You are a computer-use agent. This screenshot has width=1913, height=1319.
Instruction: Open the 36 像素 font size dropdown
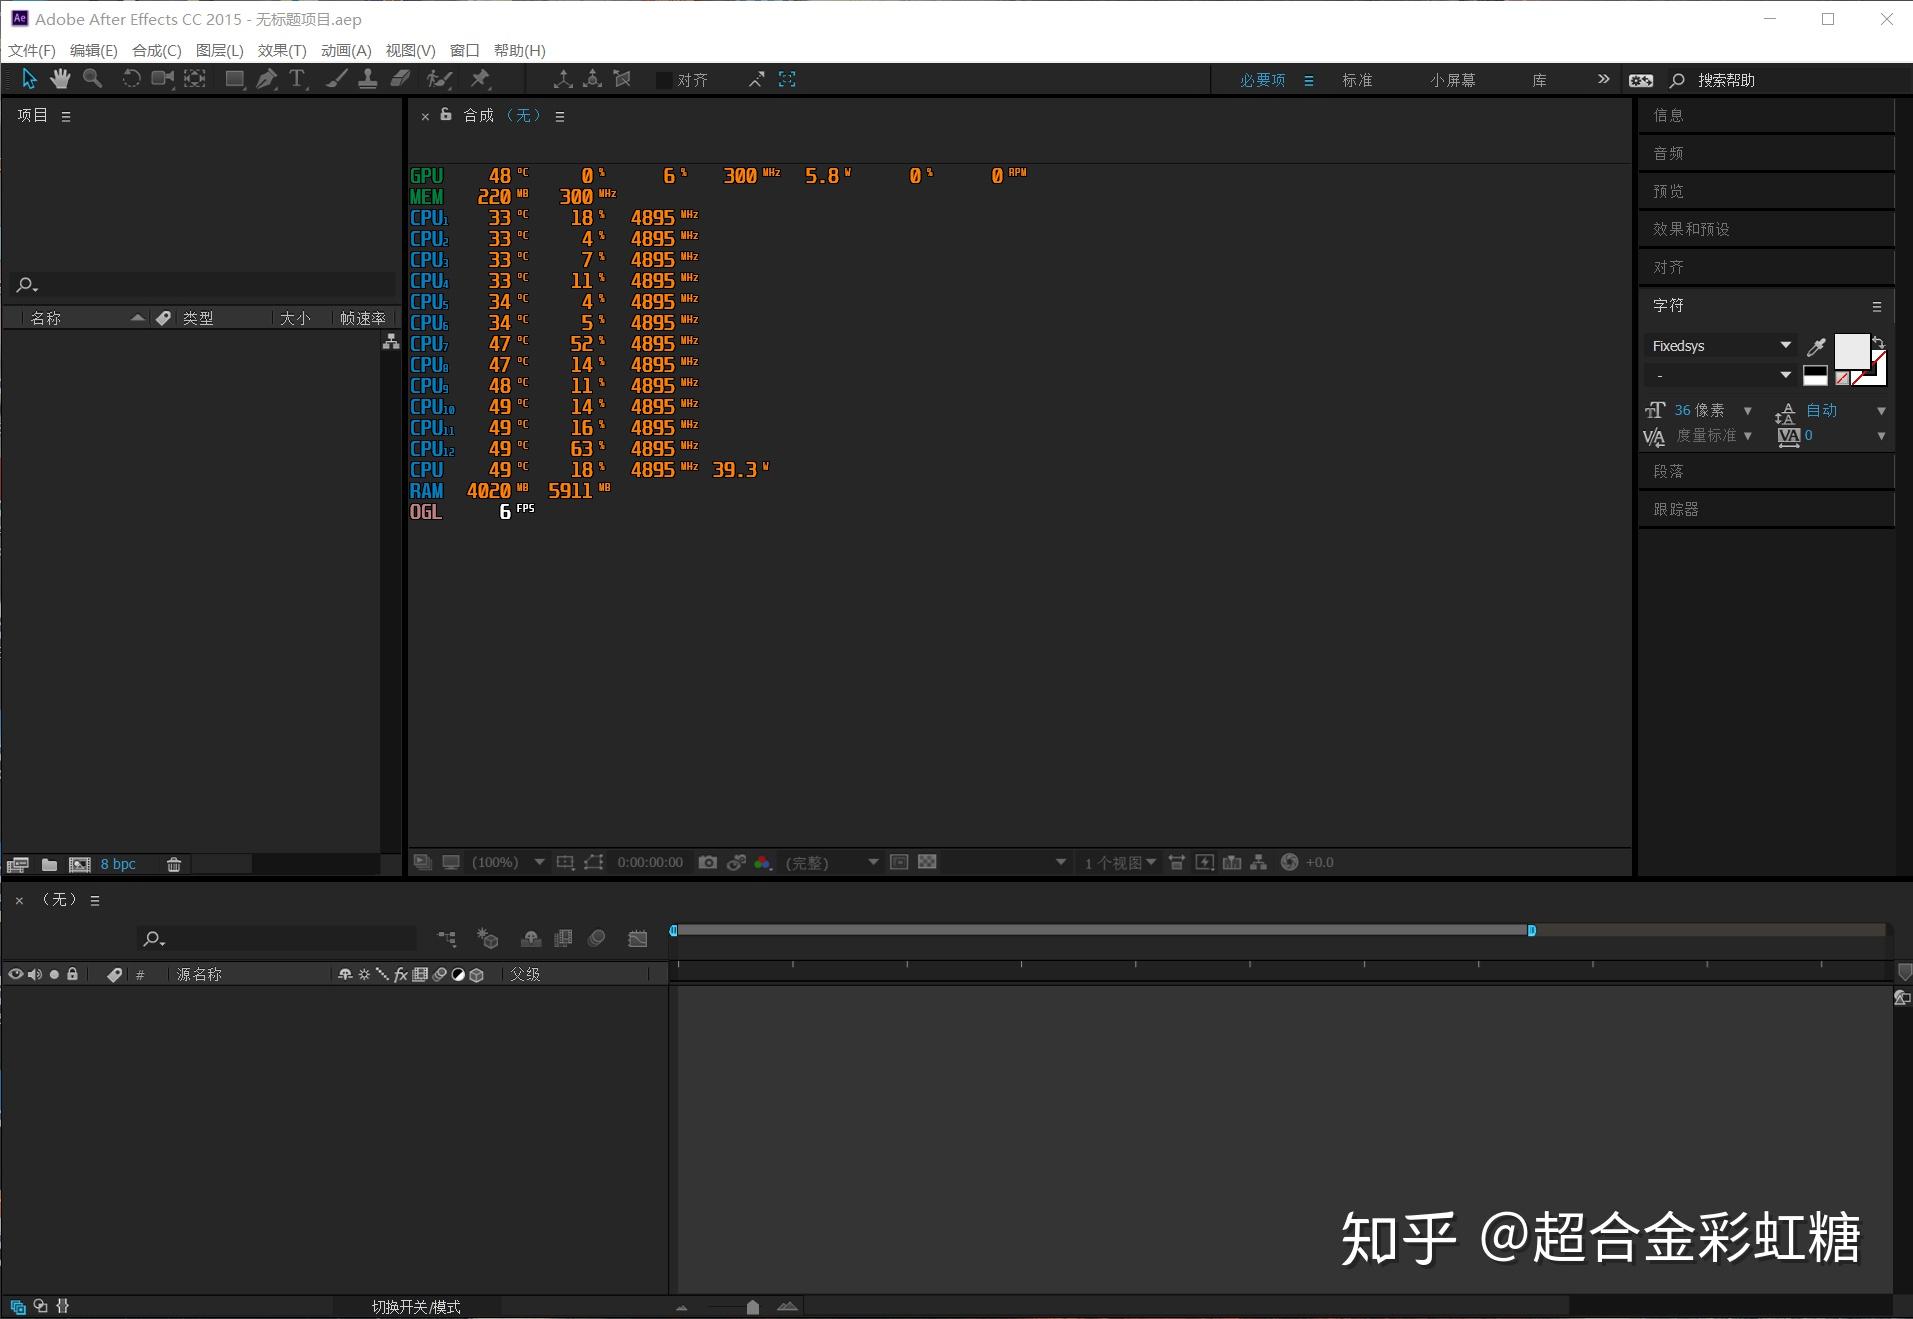coord(1748,411)
